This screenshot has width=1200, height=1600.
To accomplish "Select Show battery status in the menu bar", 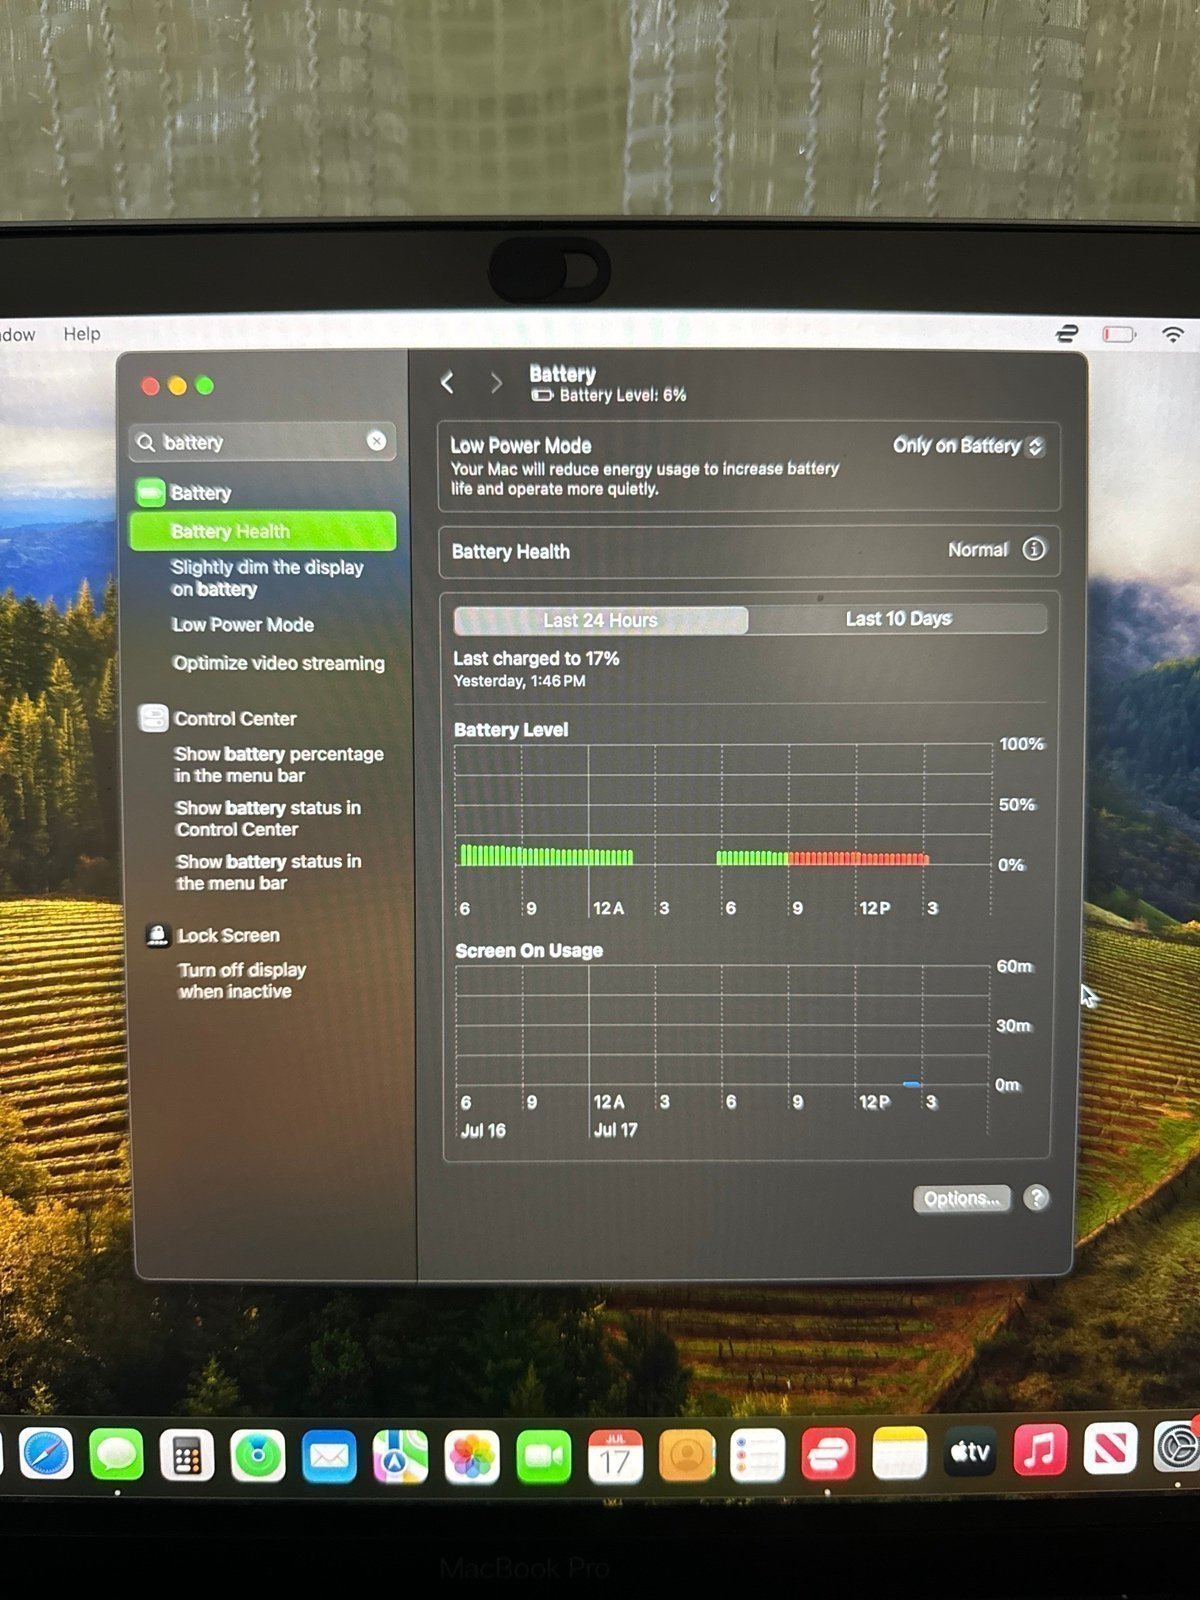I will [x=268, y=872].
